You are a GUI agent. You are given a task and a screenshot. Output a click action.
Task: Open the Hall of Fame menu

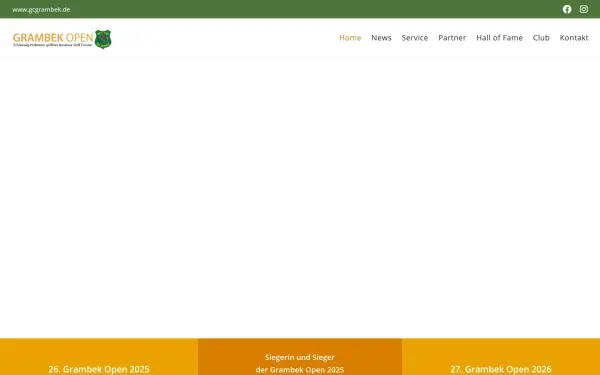(499, 38)
